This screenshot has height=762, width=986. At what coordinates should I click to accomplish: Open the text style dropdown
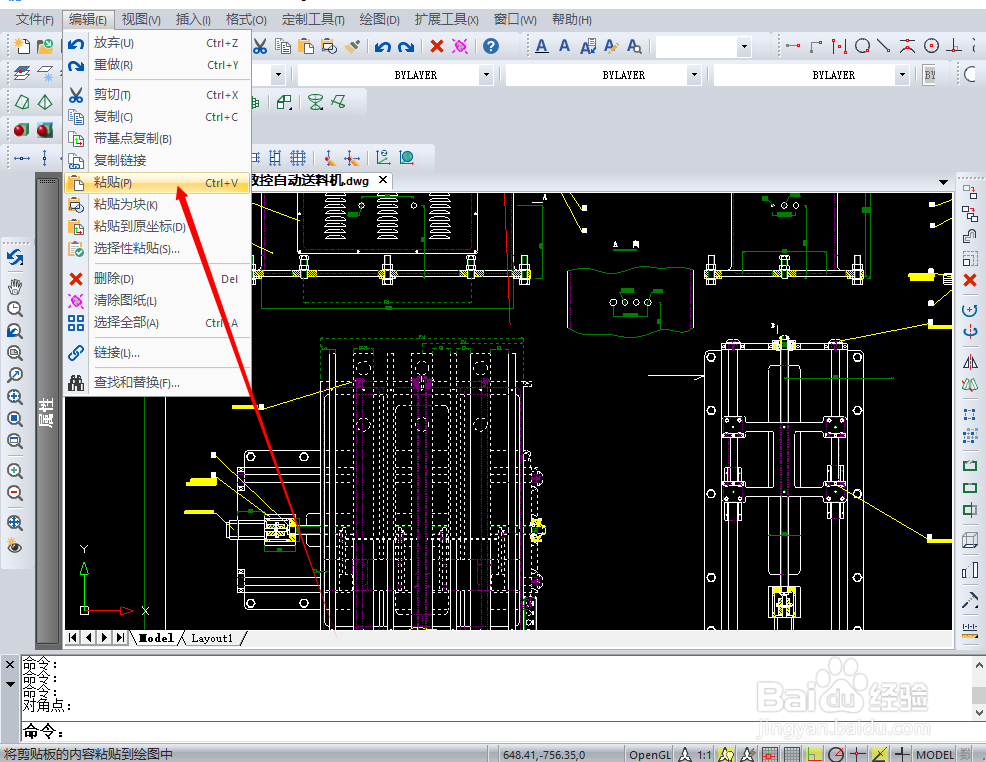tap(745, 47)
